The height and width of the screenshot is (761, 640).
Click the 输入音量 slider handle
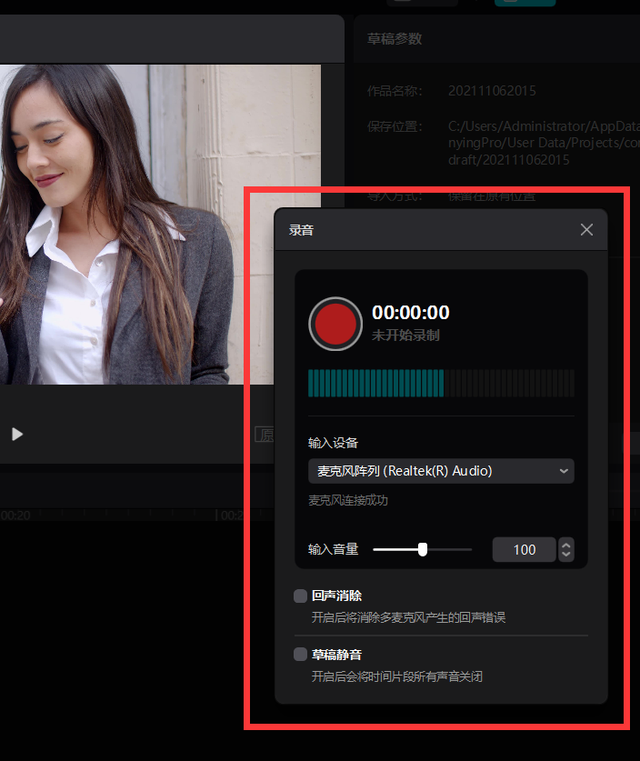pos(423,549)
